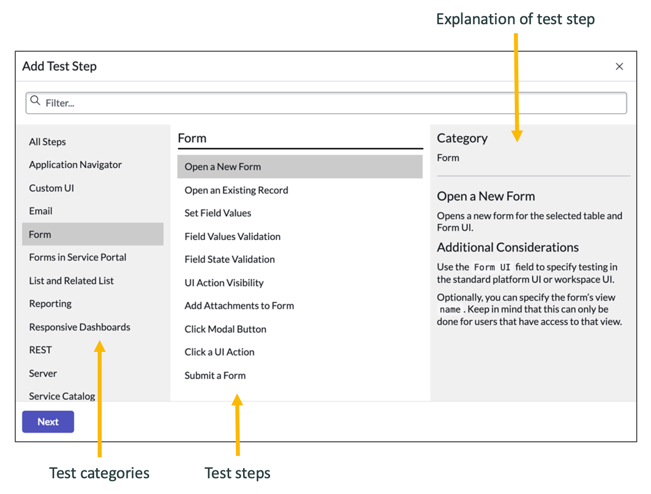Pick UI Action Visibility step
This screenshot has height=494, width=651.
click(224, 283)
